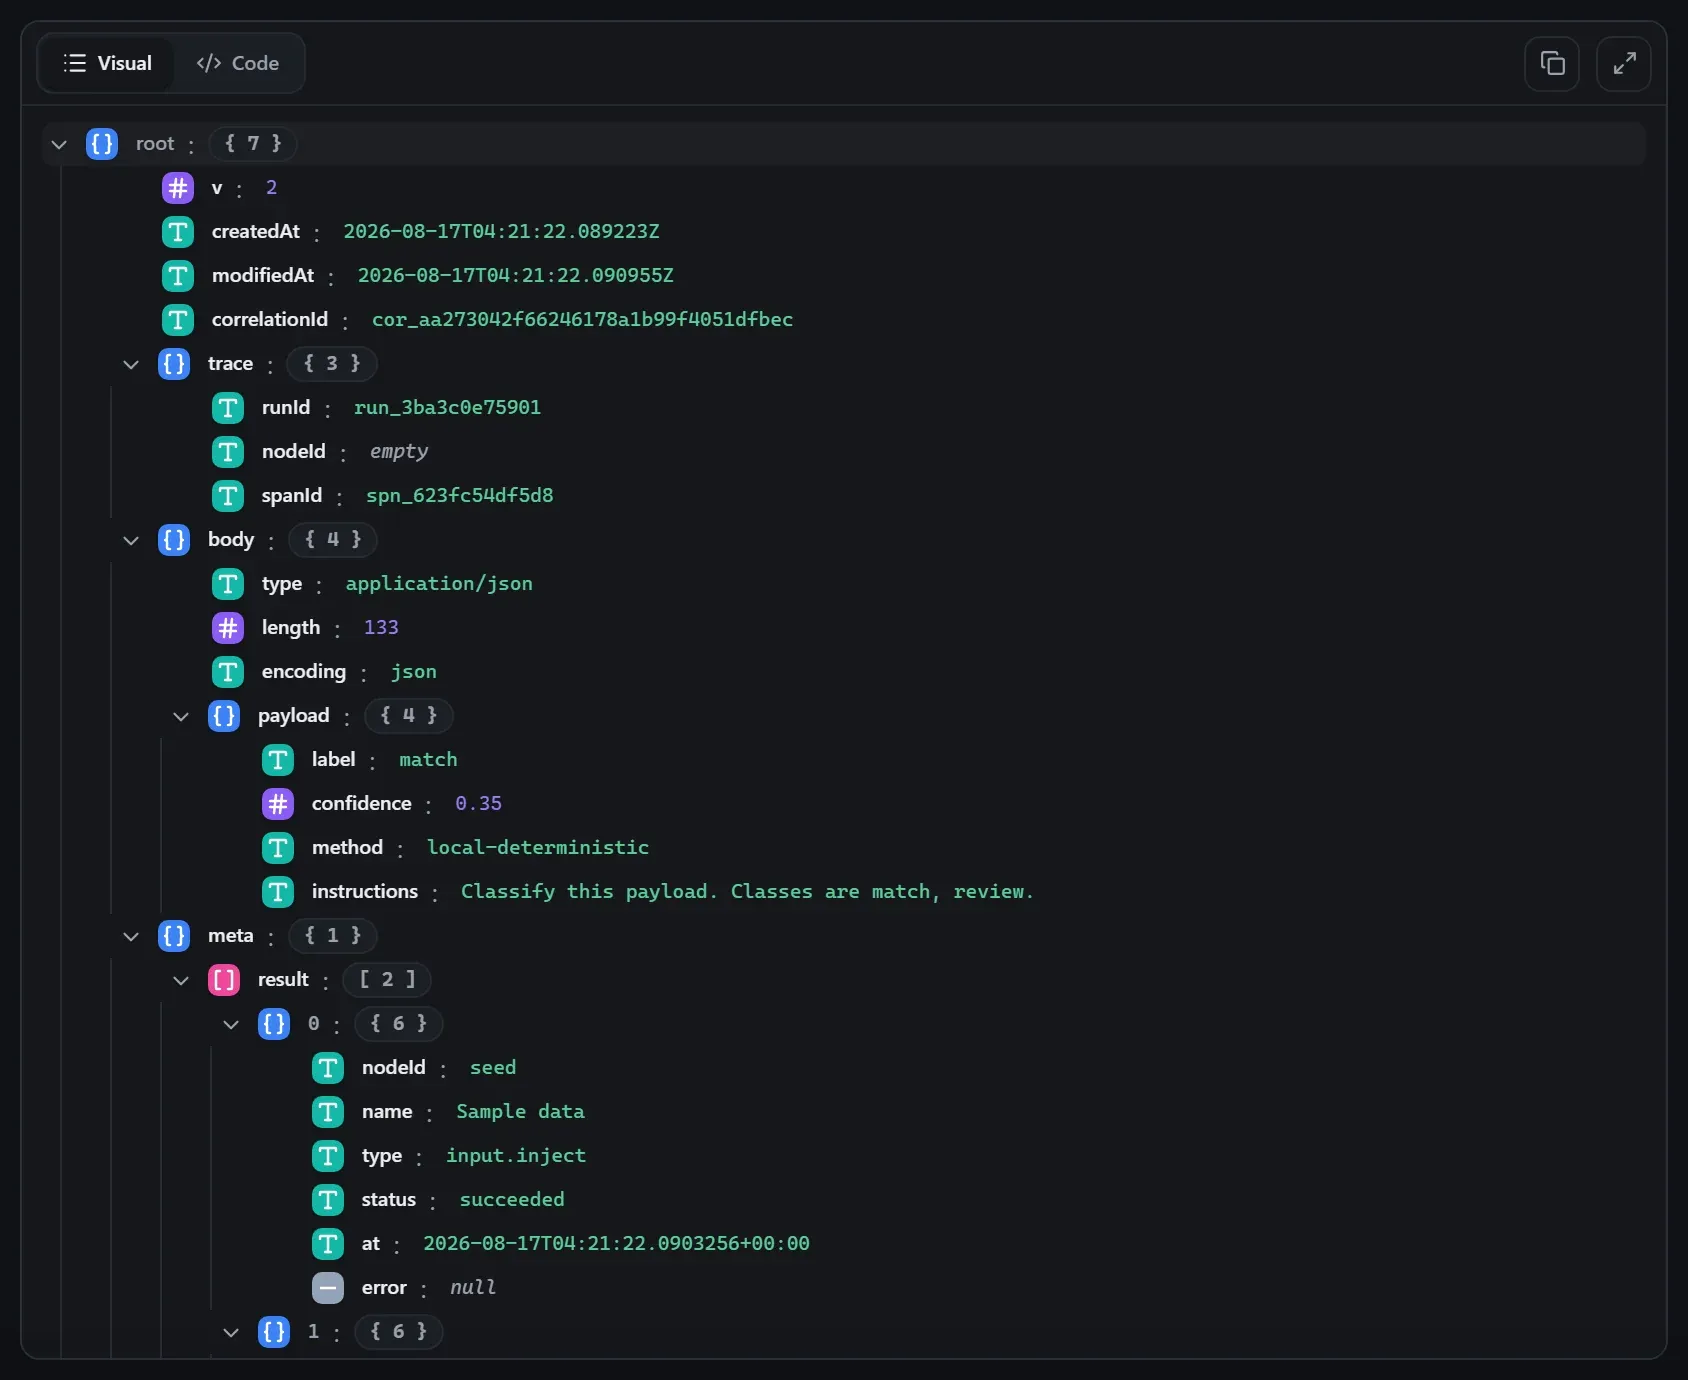The image size is (1688, 1380).
Task: Select the Visual tab
Action: (x=107, y=63)
